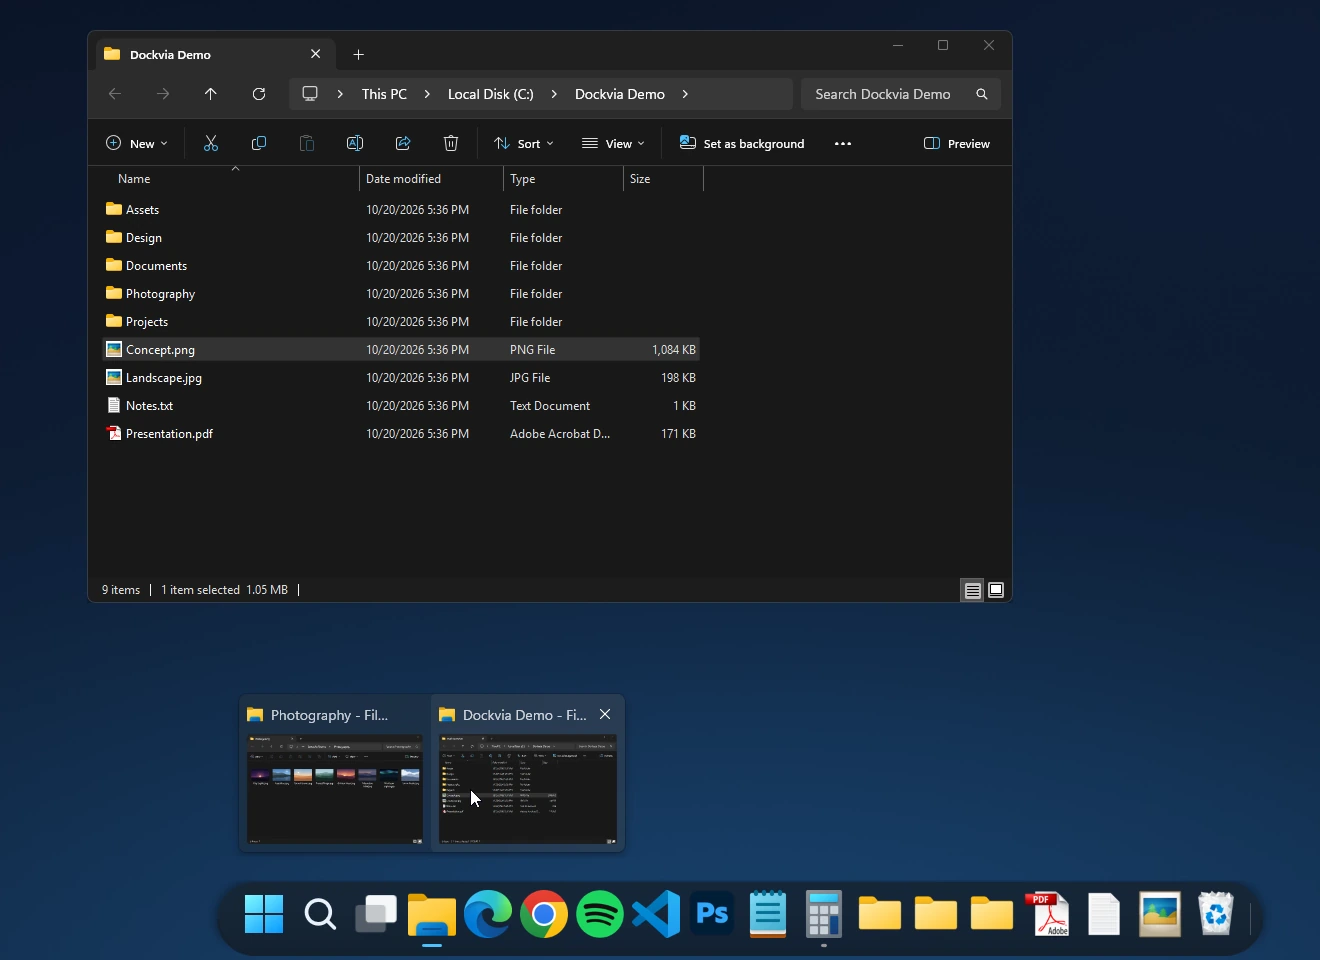1320x960 pixels.
Task: Click the Rename icon in the toolbar
Action: tap(355, 143)
